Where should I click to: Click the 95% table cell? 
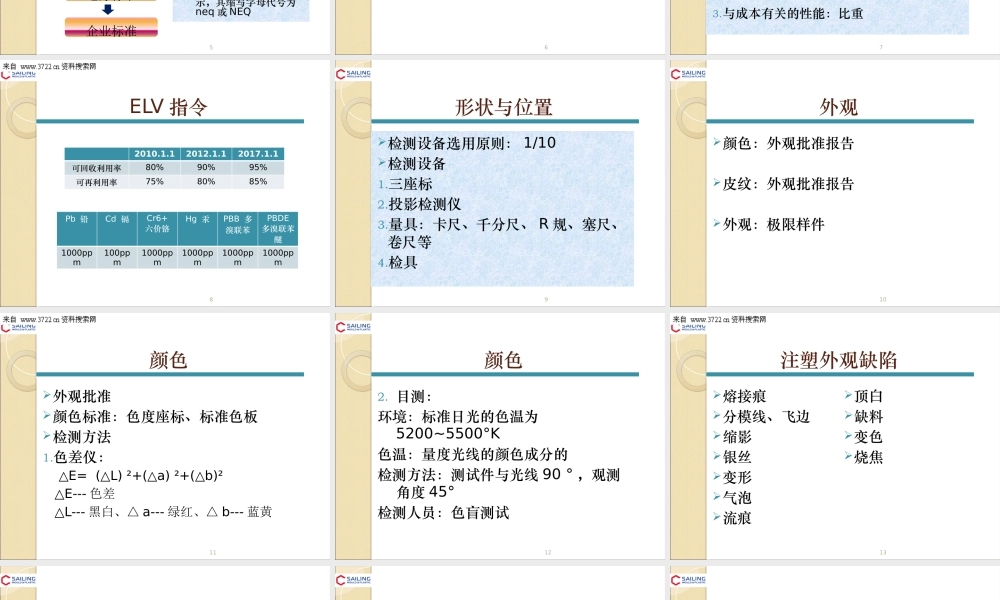[x=258, y=168]
